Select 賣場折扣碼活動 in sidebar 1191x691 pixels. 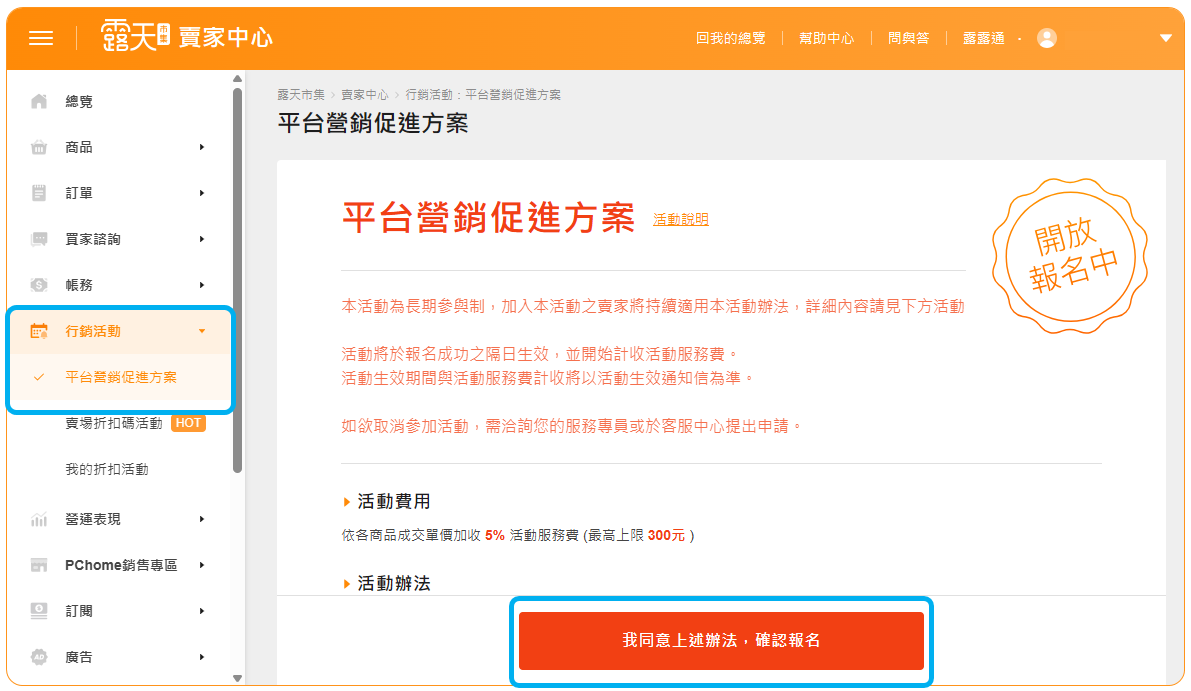tap(113, 423)
